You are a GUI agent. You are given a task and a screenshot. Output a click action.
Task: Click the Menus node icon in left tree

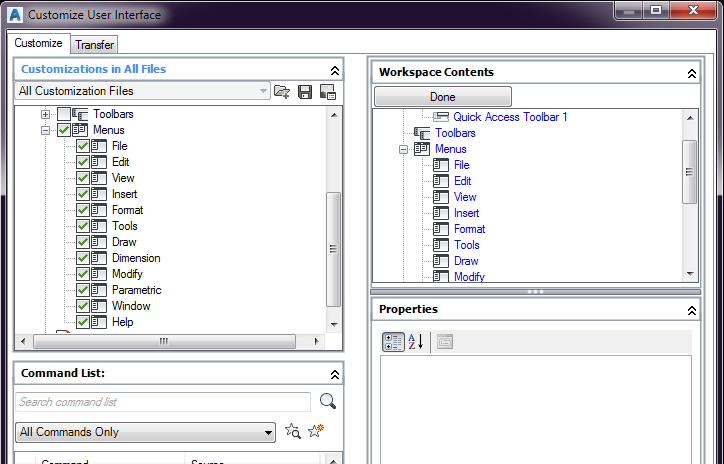[x=80, y=130]
